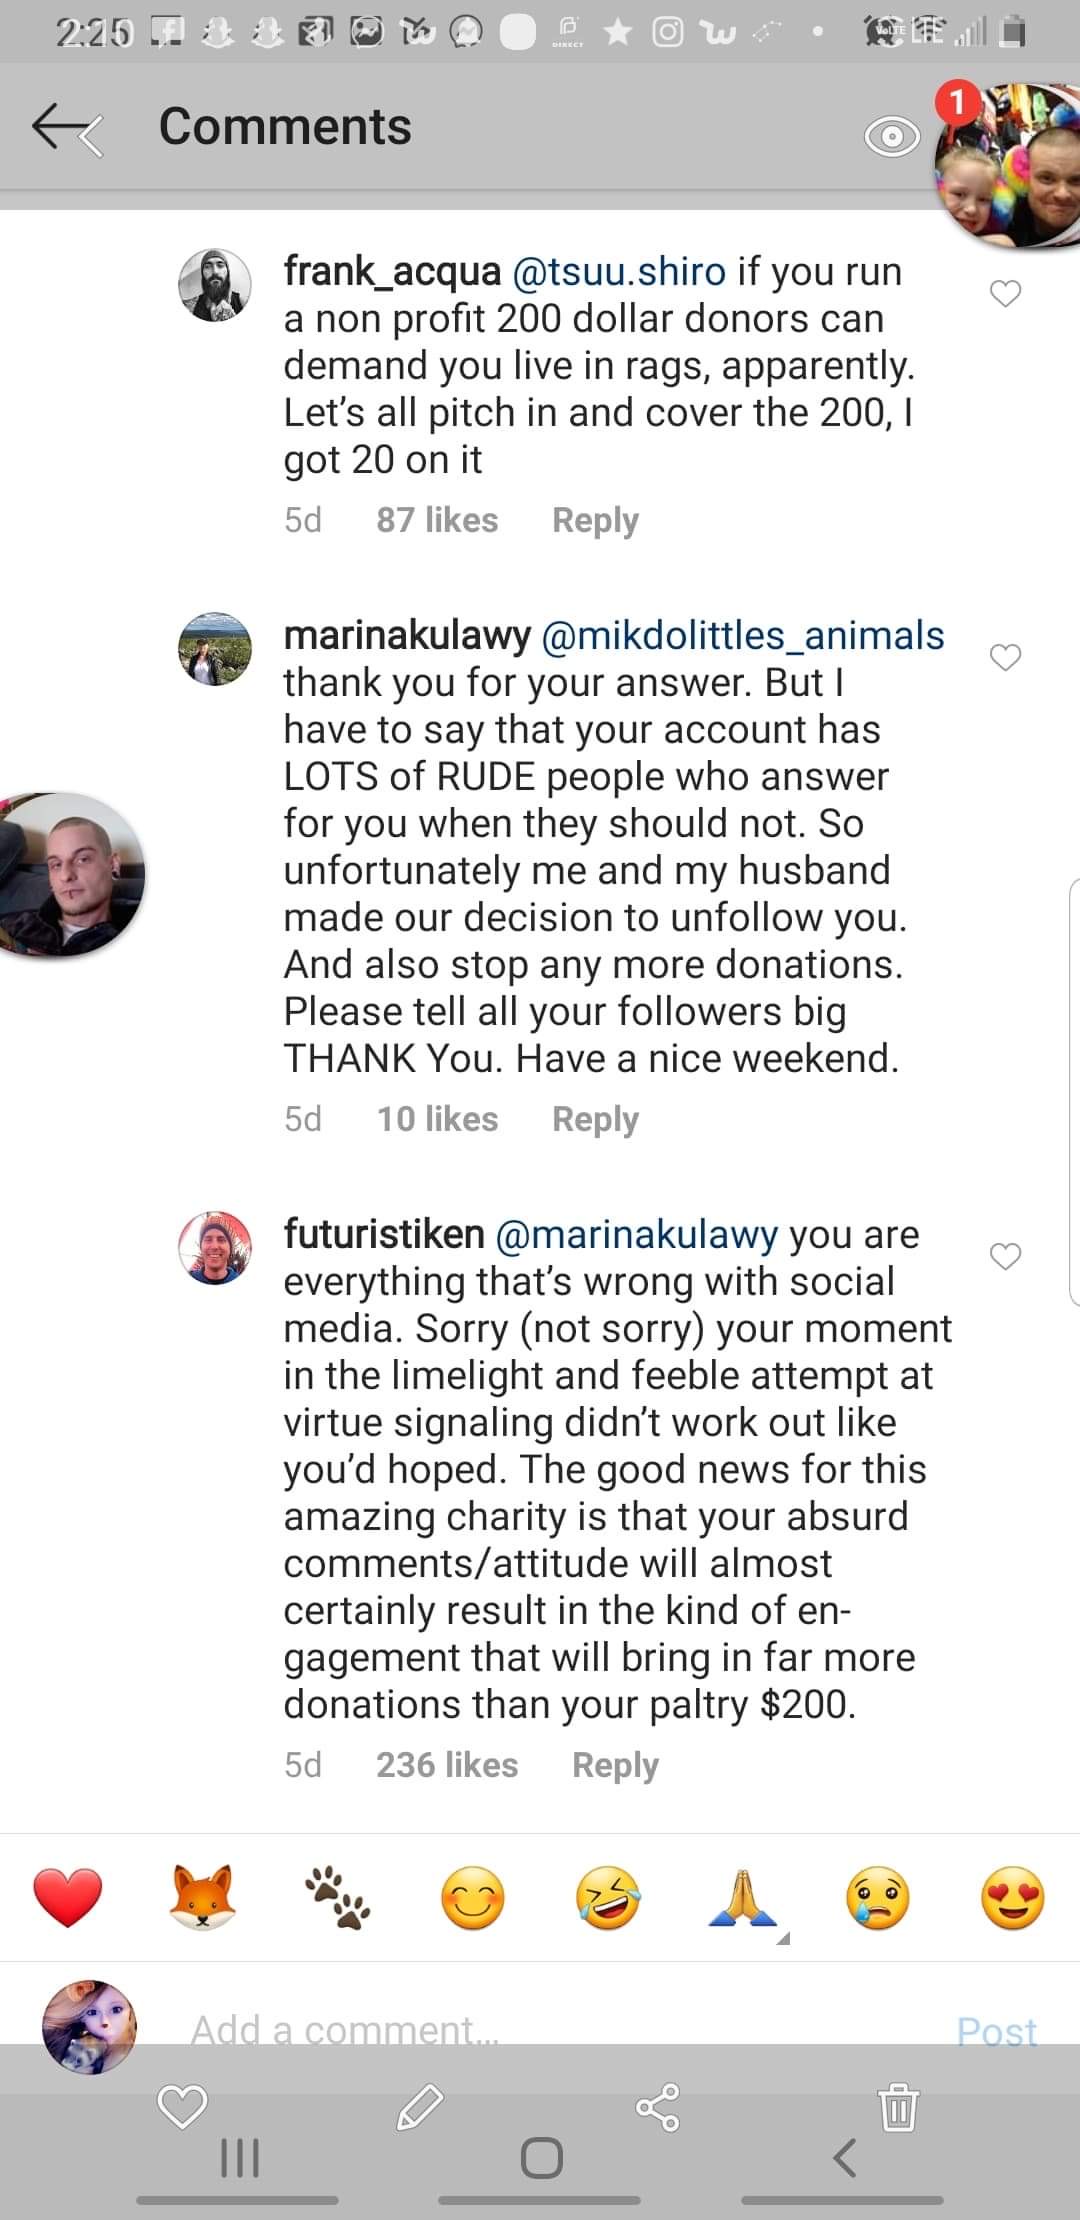Like futuristiken's comment with heart
1080x2220 pixels.
tap(1005, 1256)
